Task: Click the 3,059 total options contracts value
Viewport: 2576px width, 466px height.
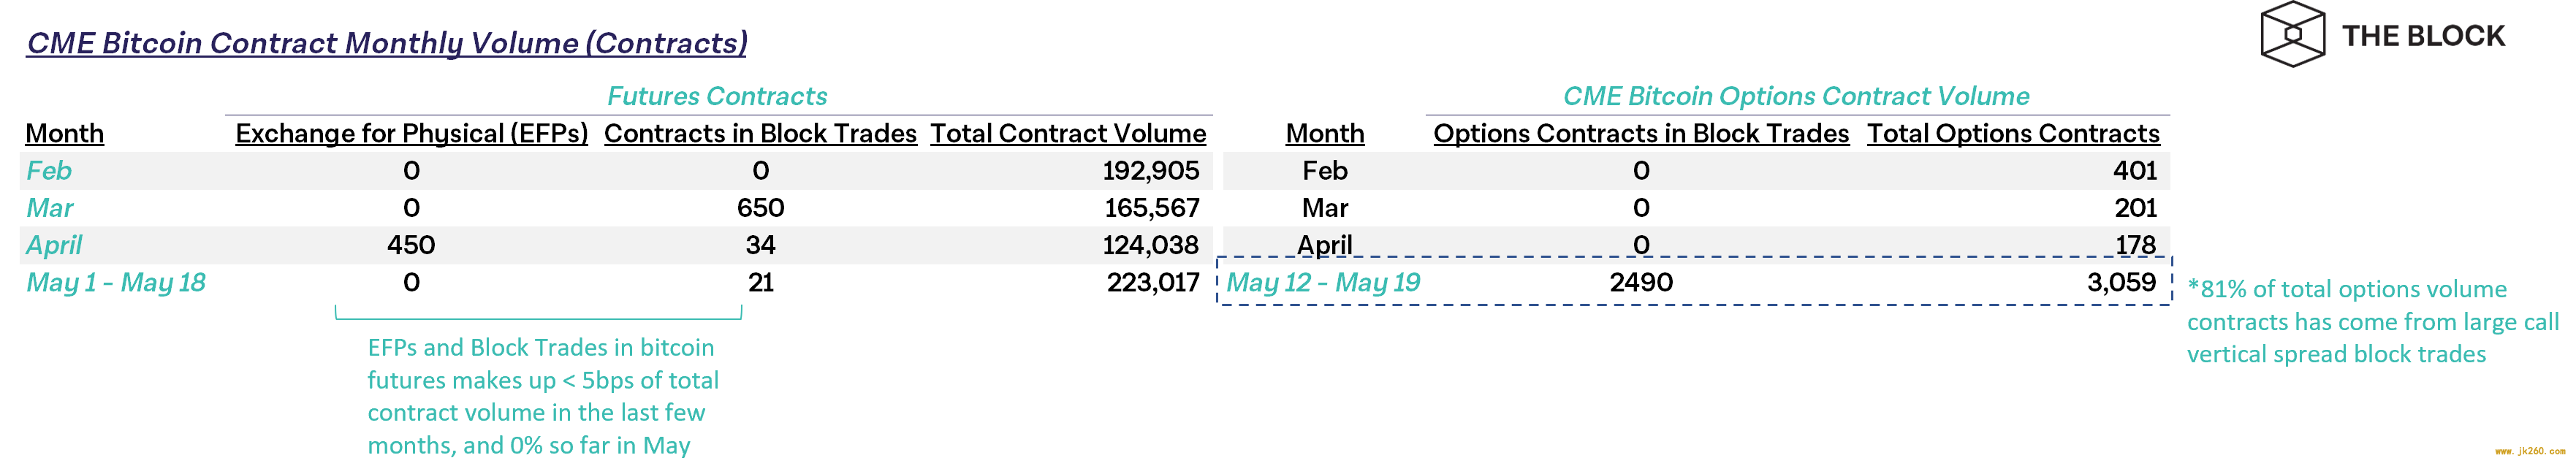Action: coord(2121,283)
